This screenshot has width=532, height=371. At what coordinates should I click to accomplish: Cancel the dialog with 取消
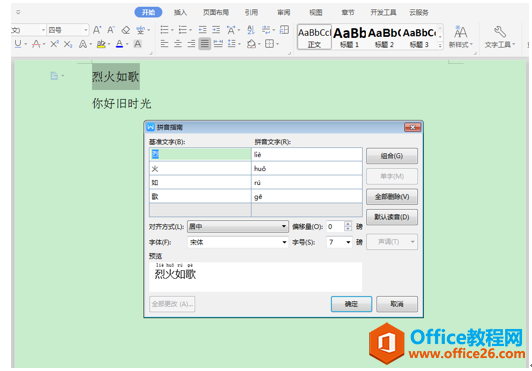397,304
